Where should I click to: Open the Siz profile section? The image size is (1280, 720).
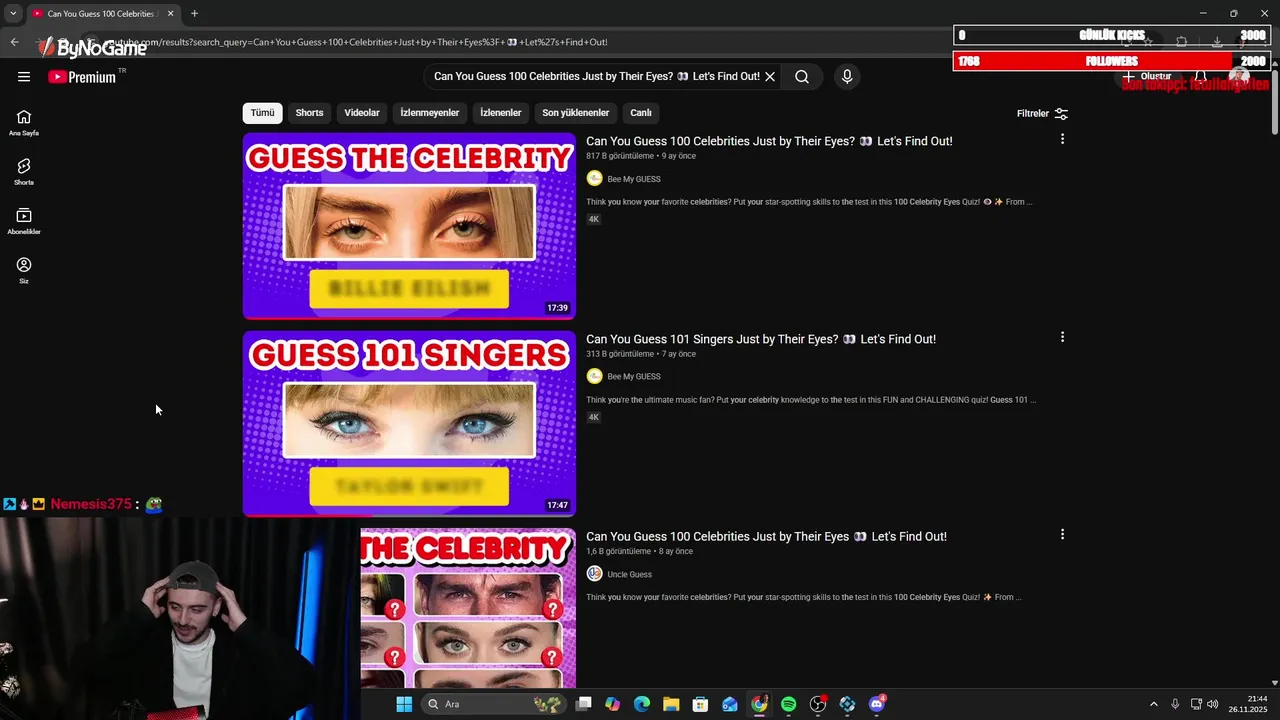coord(24,270)
